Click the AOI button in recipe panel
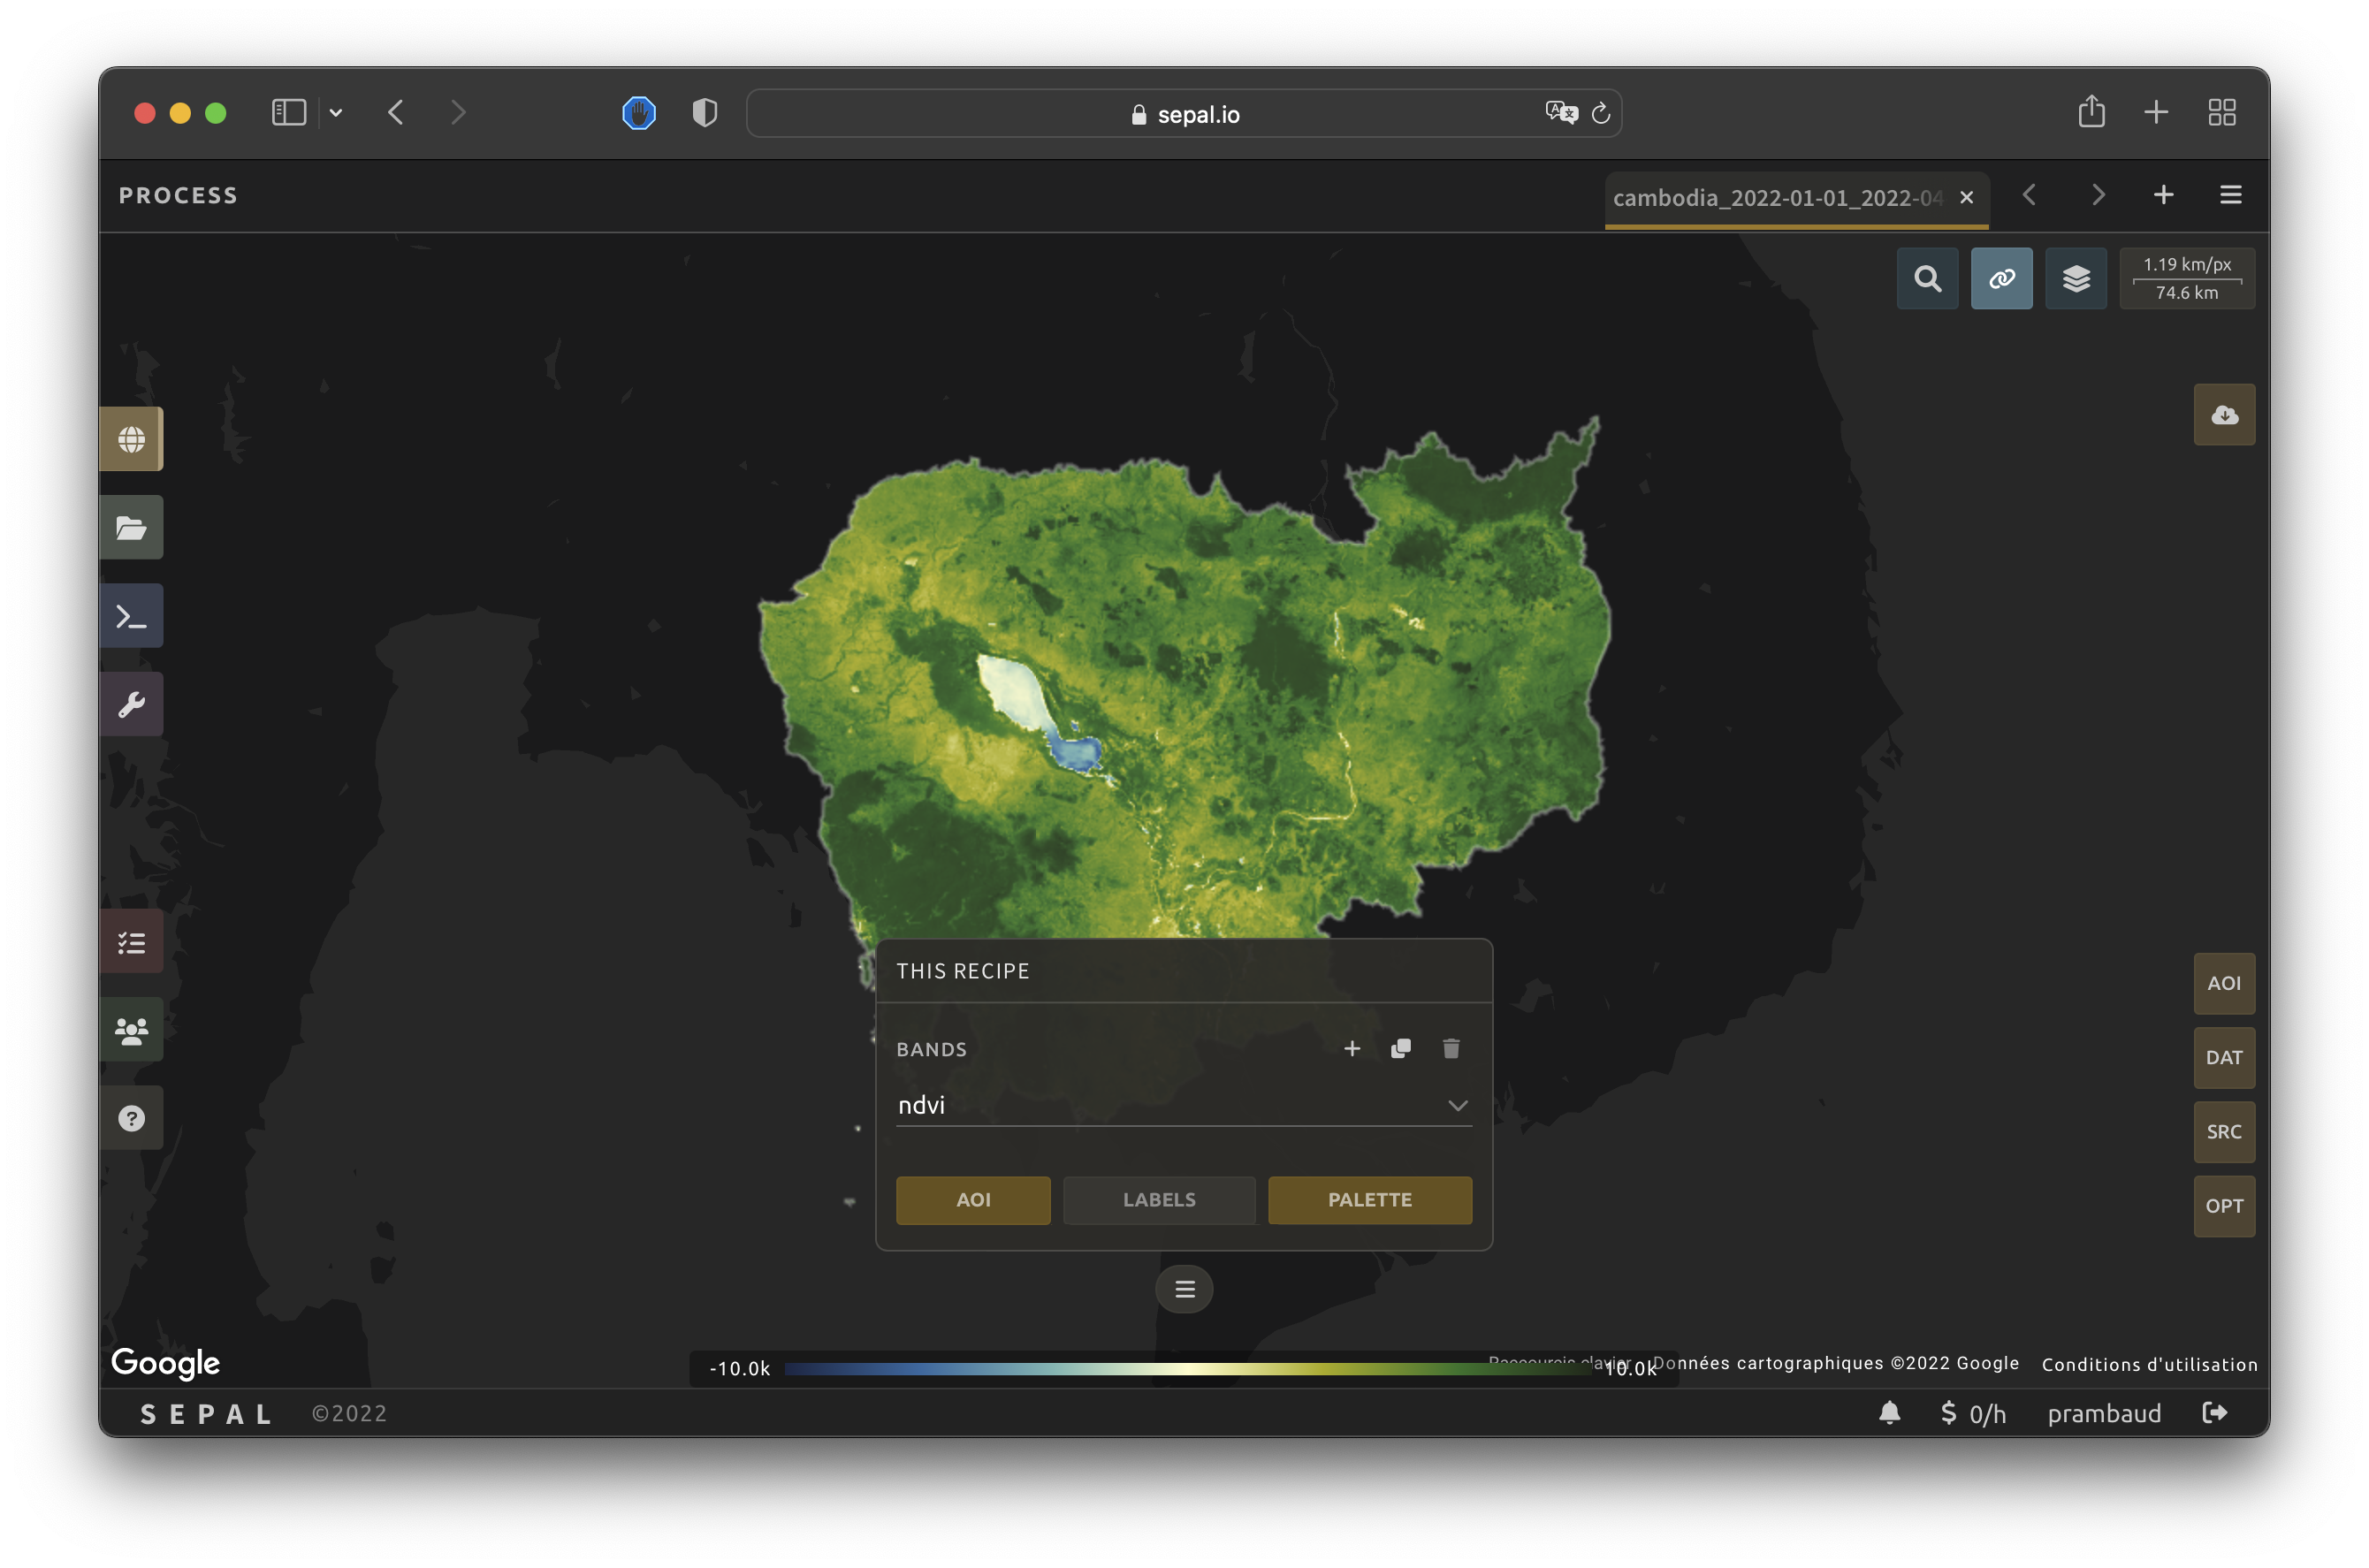 pyautogui.click(x=972, y=1200)
